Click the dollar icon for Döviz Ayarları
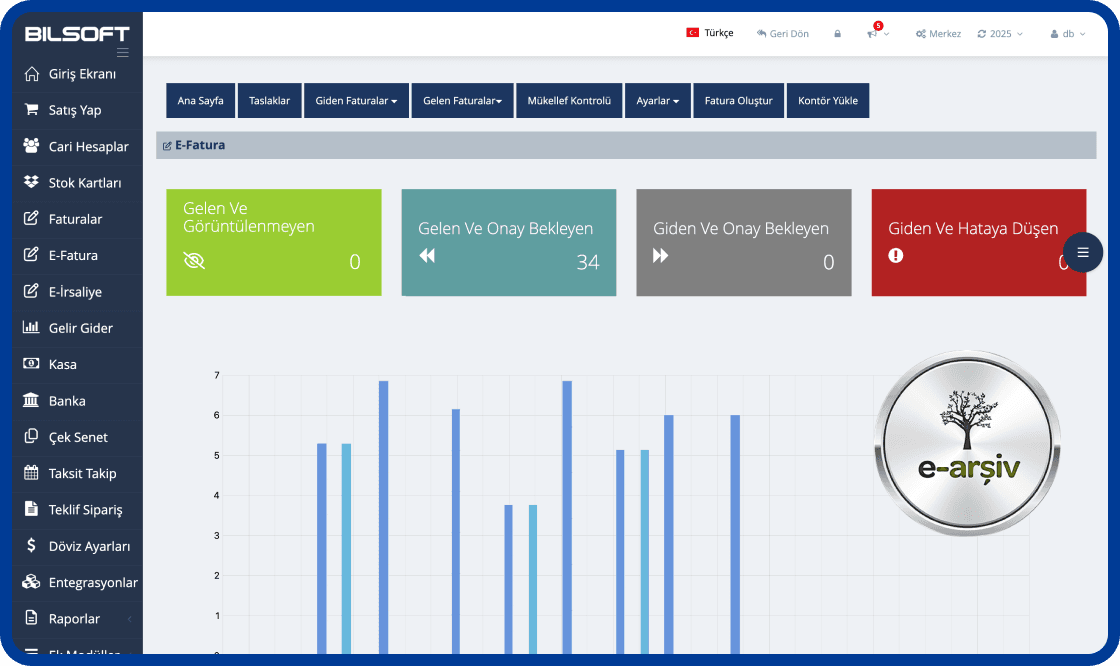Viewport: 1120px width, 666px height. pos(31,545)
